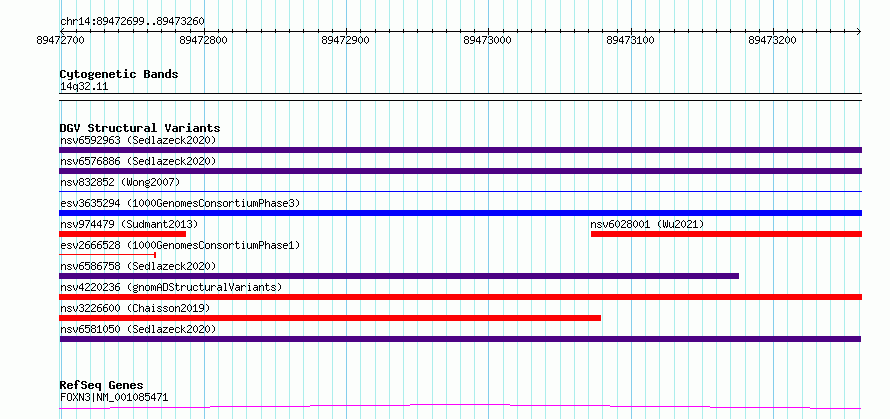Viewport: 890px width, 419px height.
Task: Select the Cytogenetic Bands track title
Action: 119,74
